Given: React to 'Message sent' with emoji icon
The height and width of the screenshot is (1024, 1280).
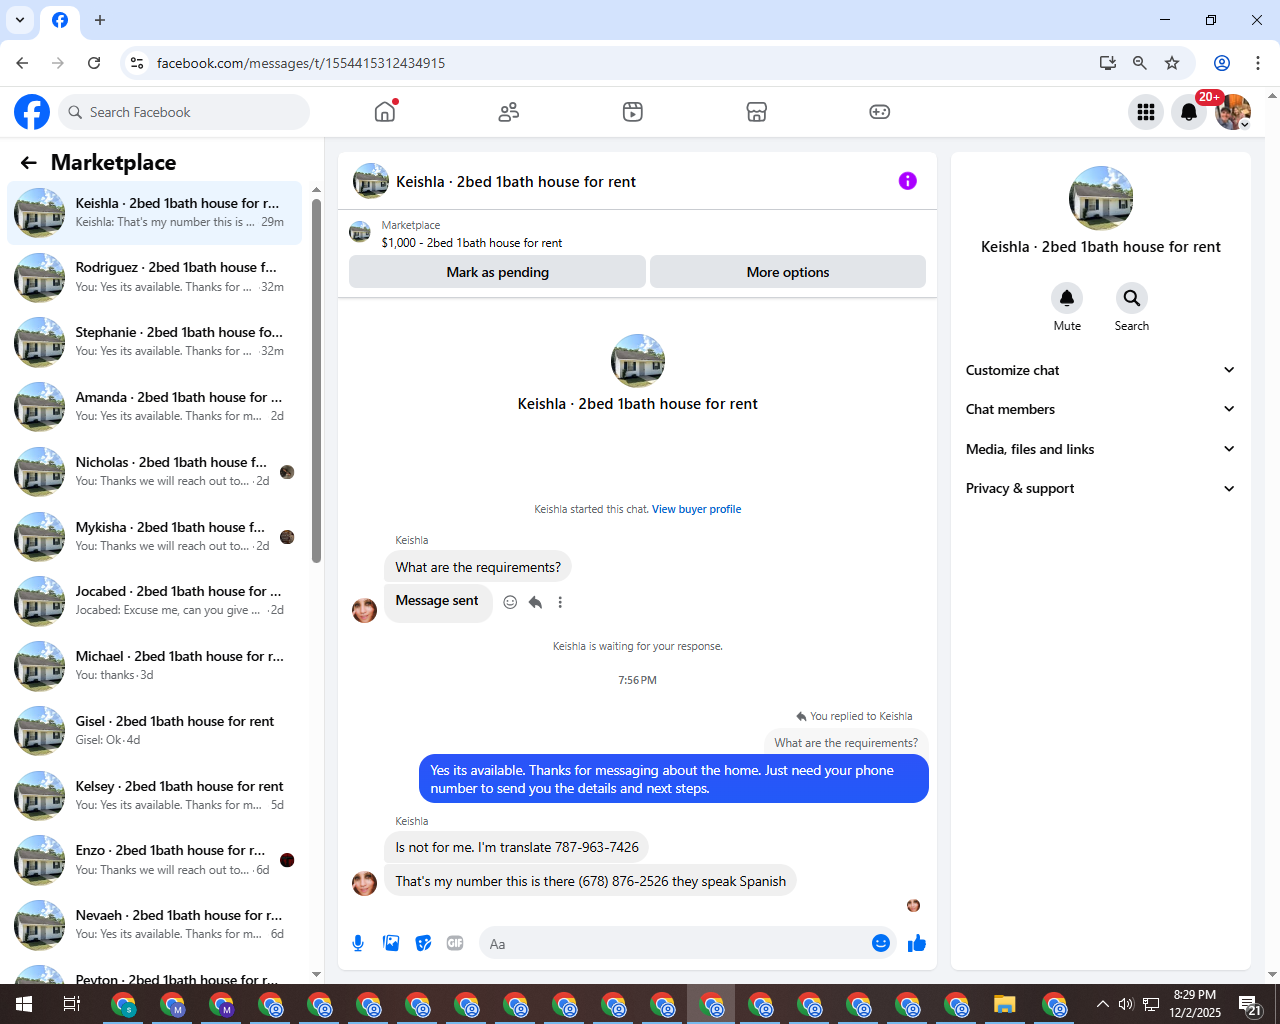Looking at the screenshot, I should click(510, 602).
